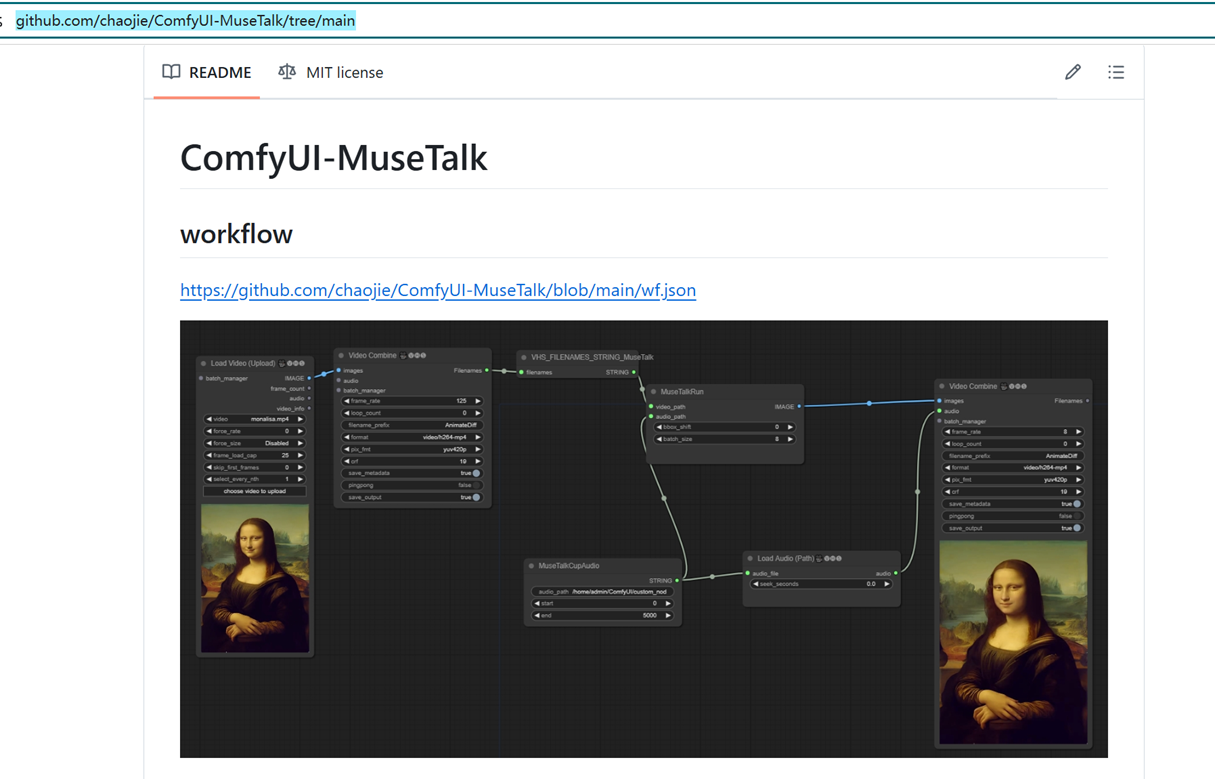Viewport: 1215px width, 779px height.
Task: Click the scales icon beside MIT license
Action: point(286,72)
